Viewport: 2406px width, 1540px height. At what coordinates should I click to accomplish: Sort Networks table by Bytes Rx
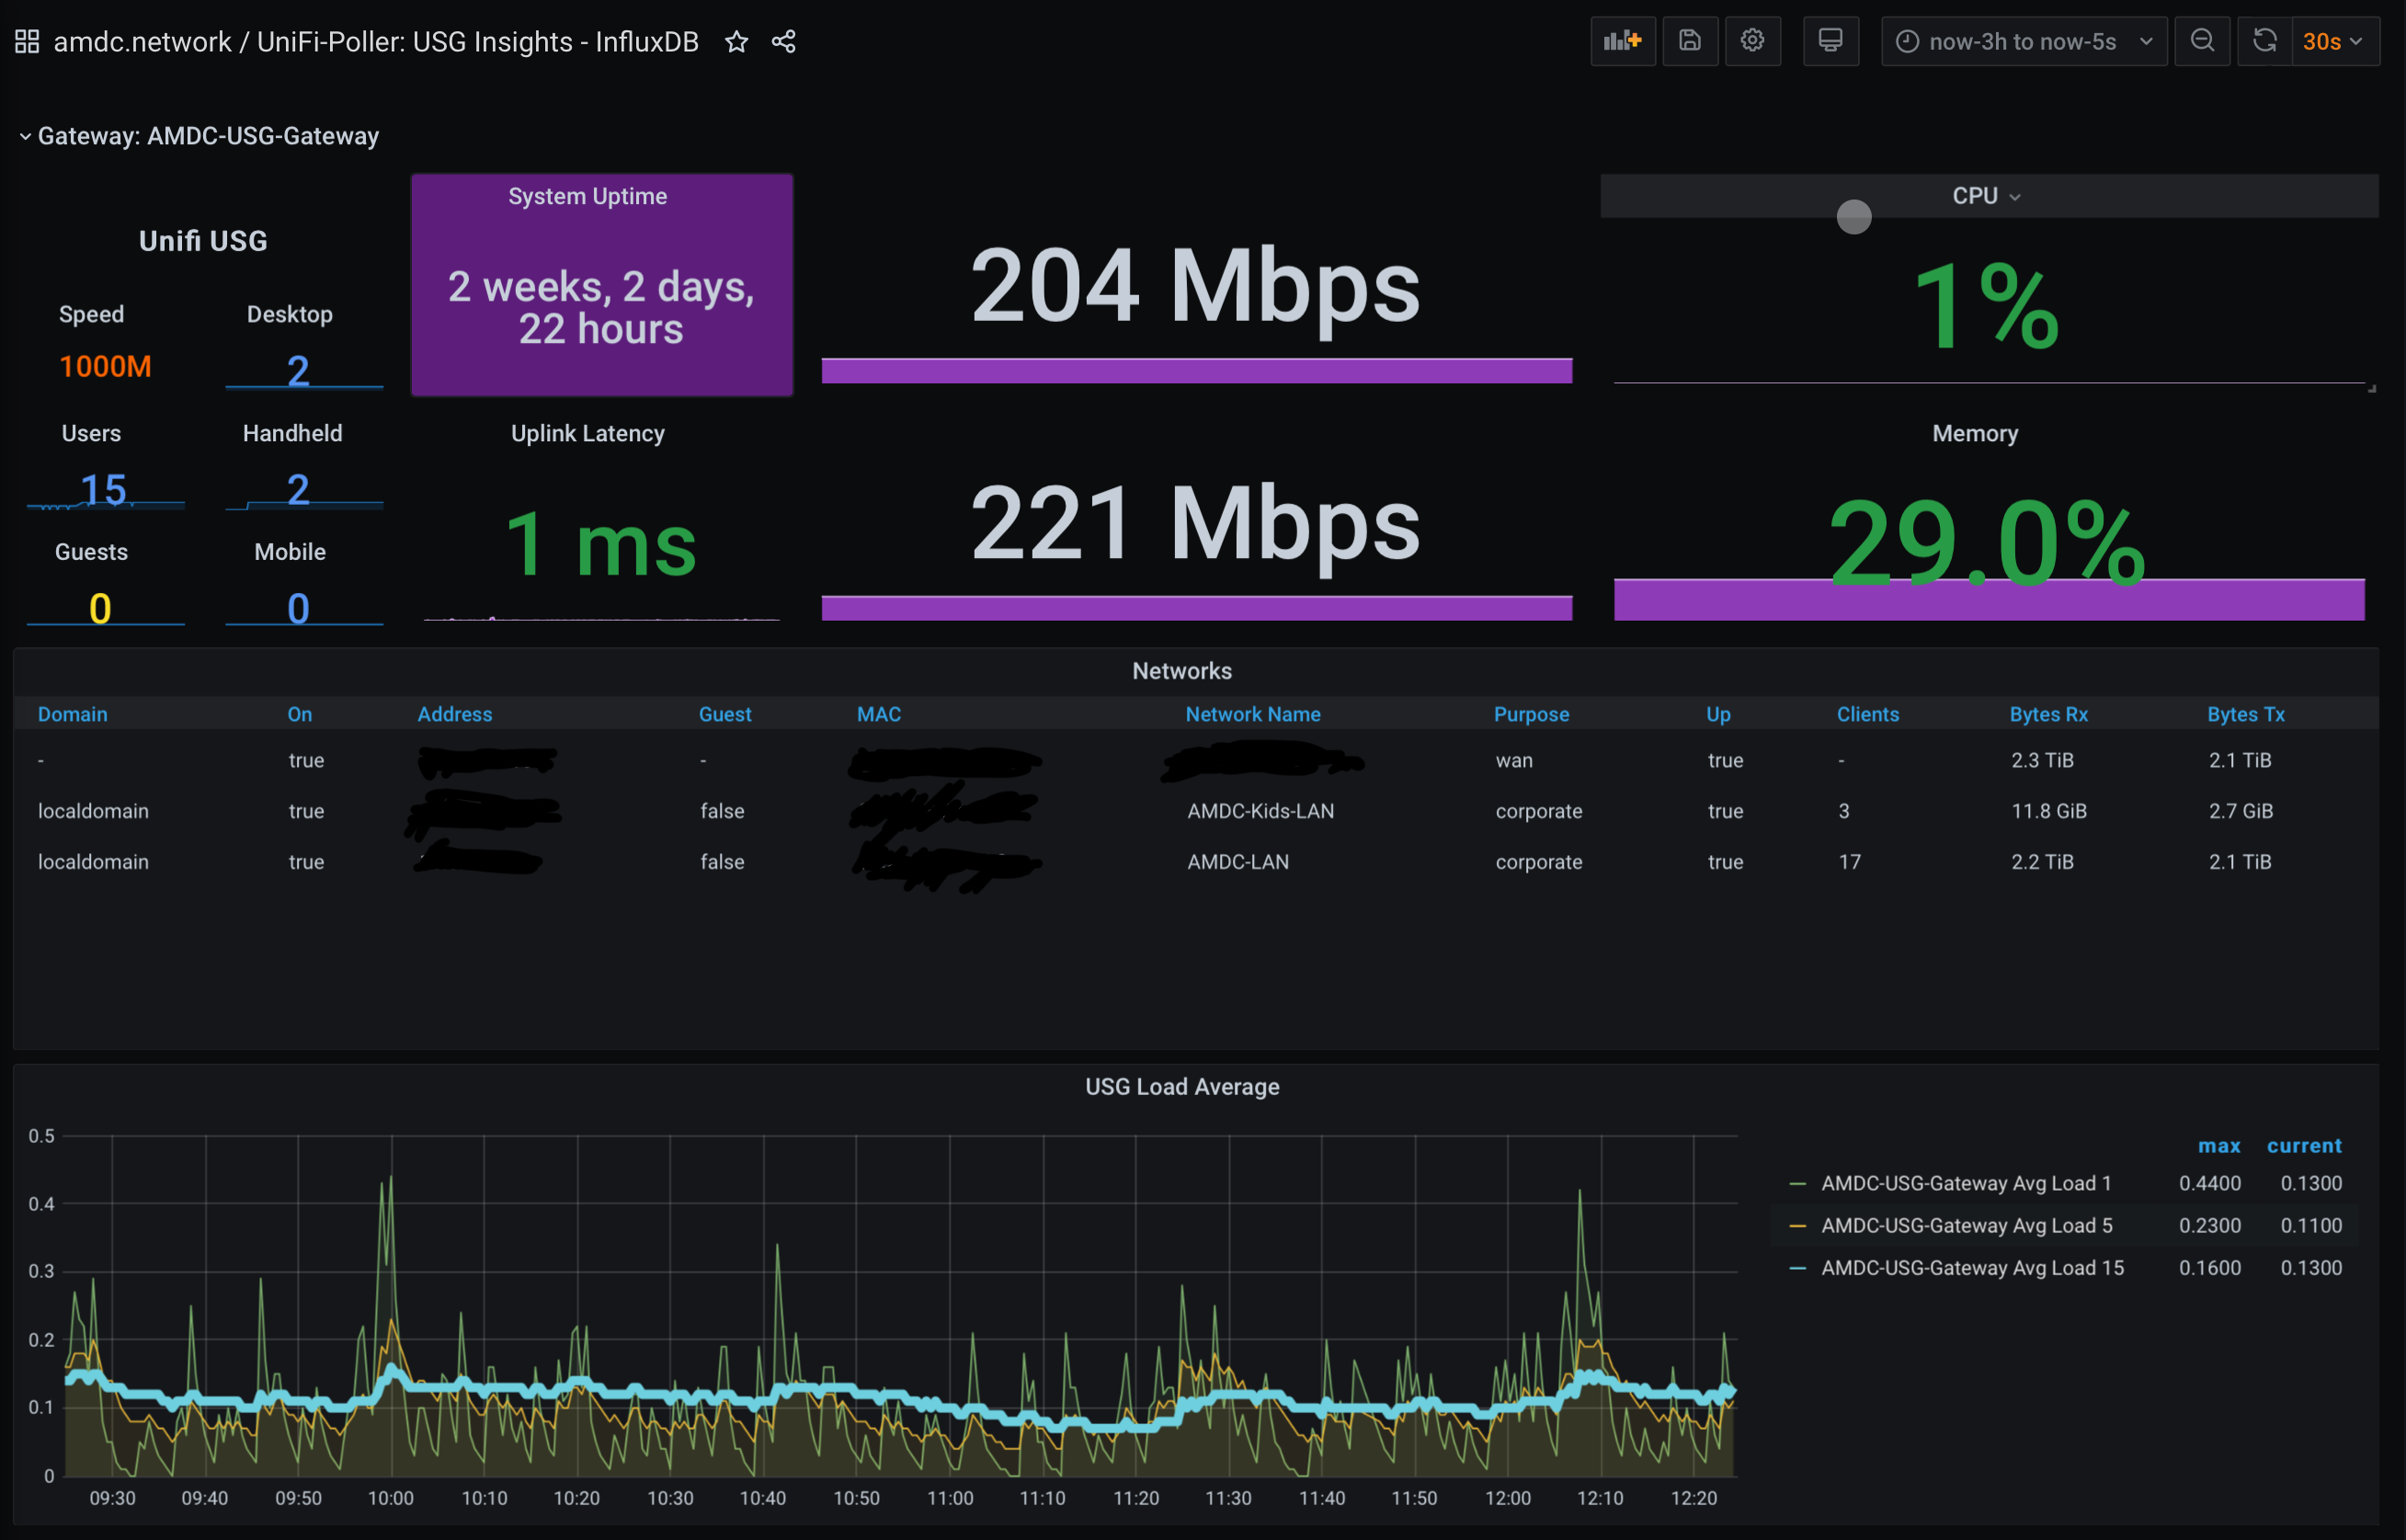[x=2049, y=714]
